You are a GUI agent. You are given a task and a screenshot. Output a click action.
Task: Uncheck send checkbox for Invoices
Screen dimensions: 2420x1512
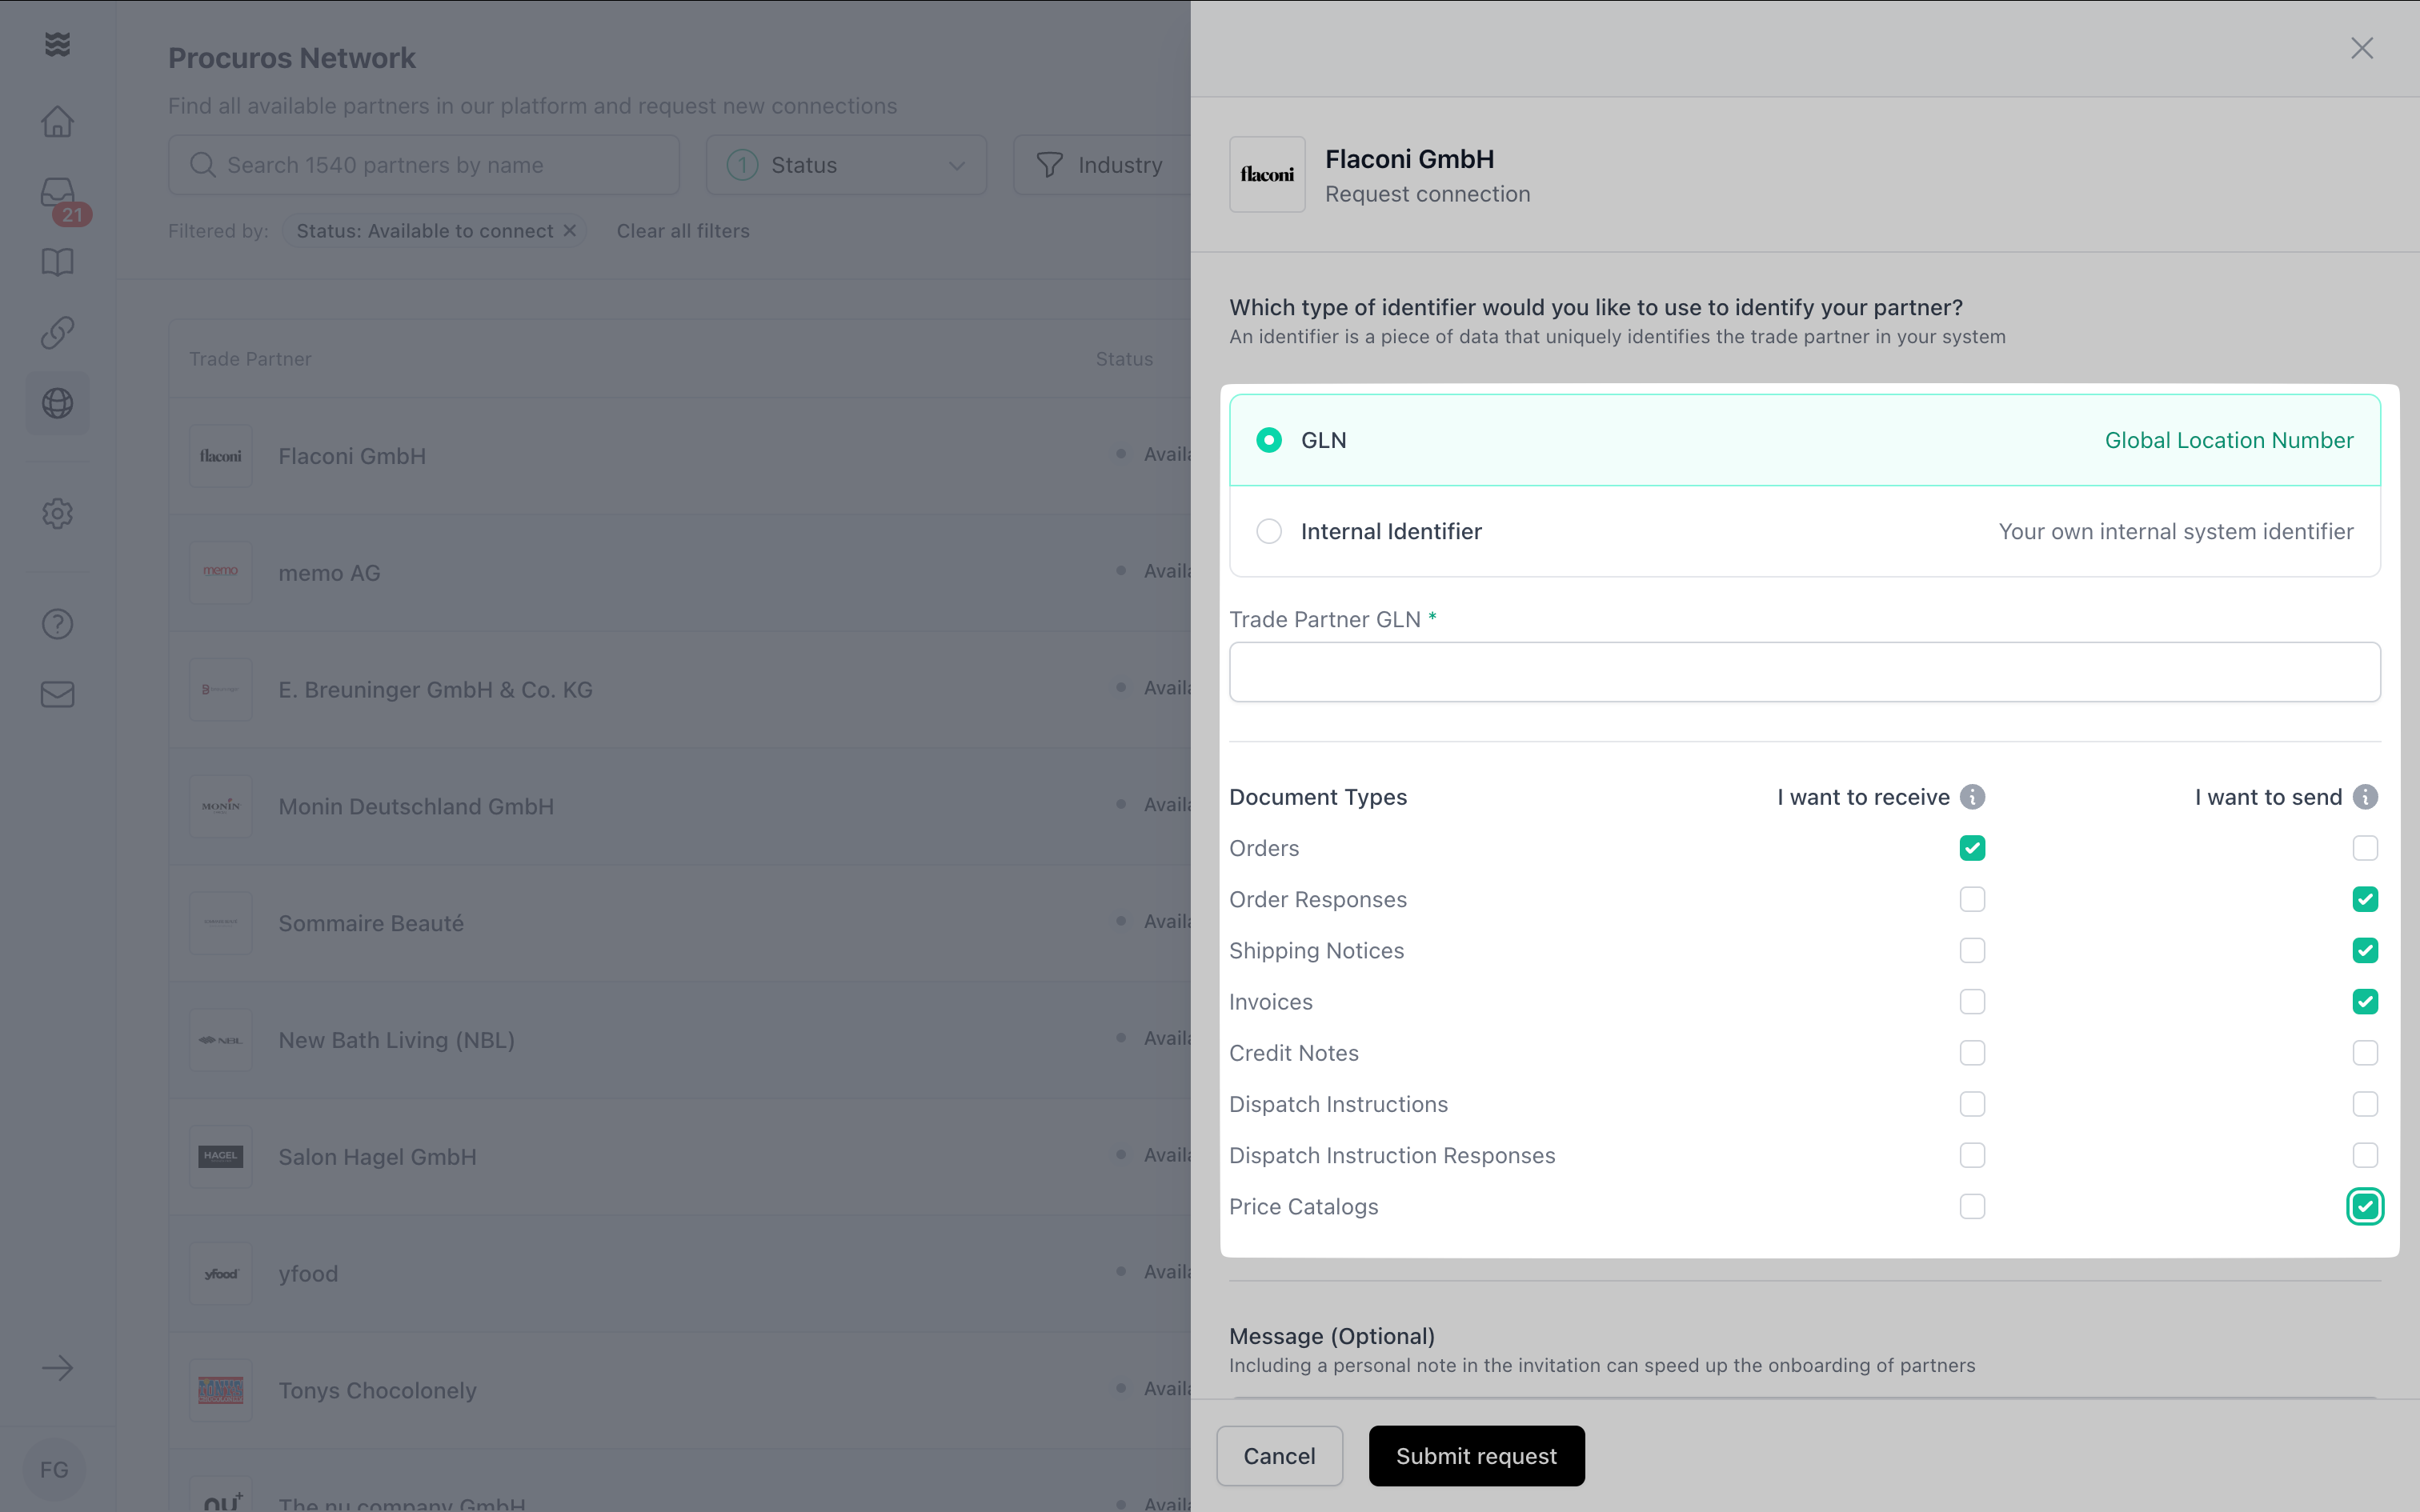click(x=2365, y=1001)
